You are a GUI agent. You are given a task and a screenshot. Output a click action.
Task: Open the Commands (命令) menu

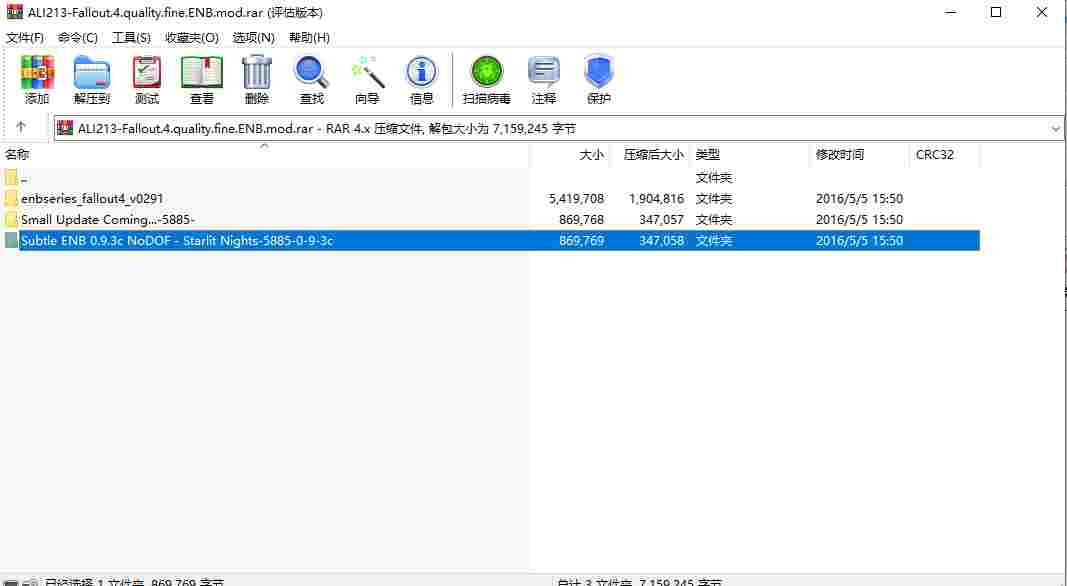(x=78, y=37)
